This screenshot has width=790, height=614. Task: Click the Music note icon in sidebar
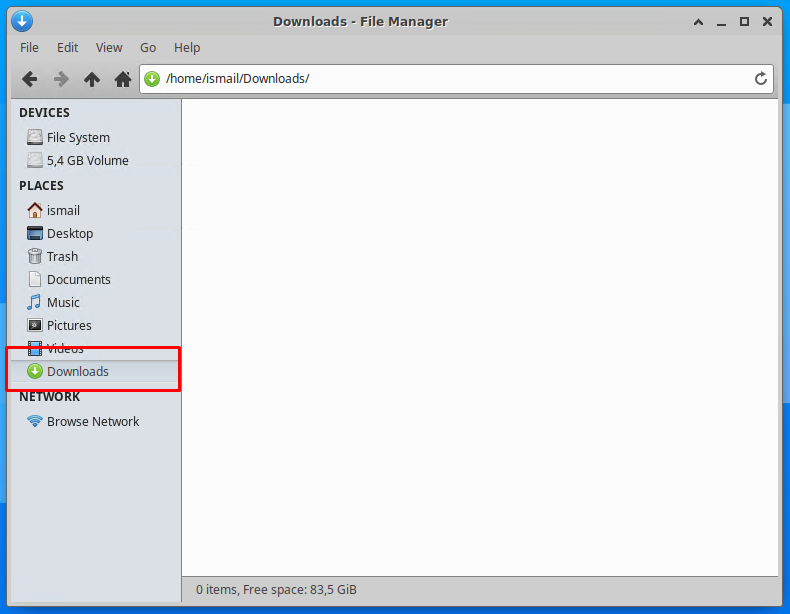pos(35,302)
